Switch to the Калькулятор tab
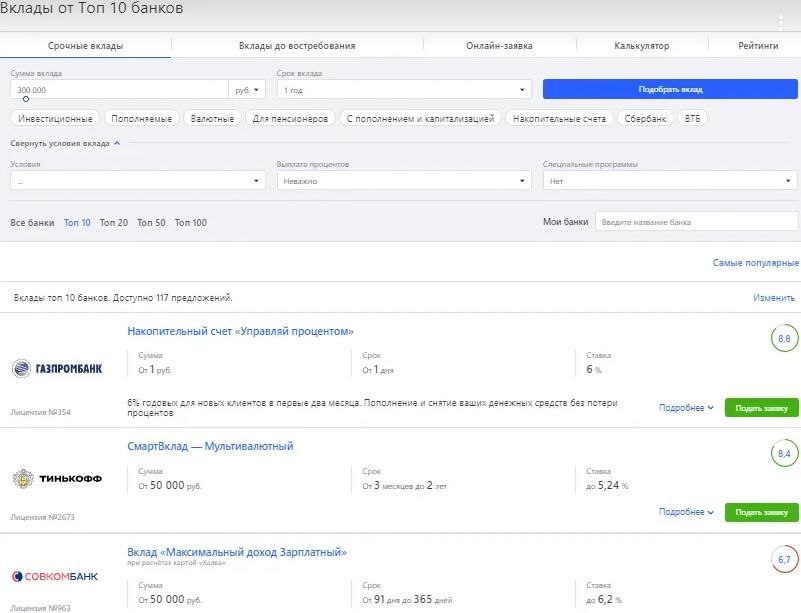Screen dimensions: 801x613 coord(641,46)
